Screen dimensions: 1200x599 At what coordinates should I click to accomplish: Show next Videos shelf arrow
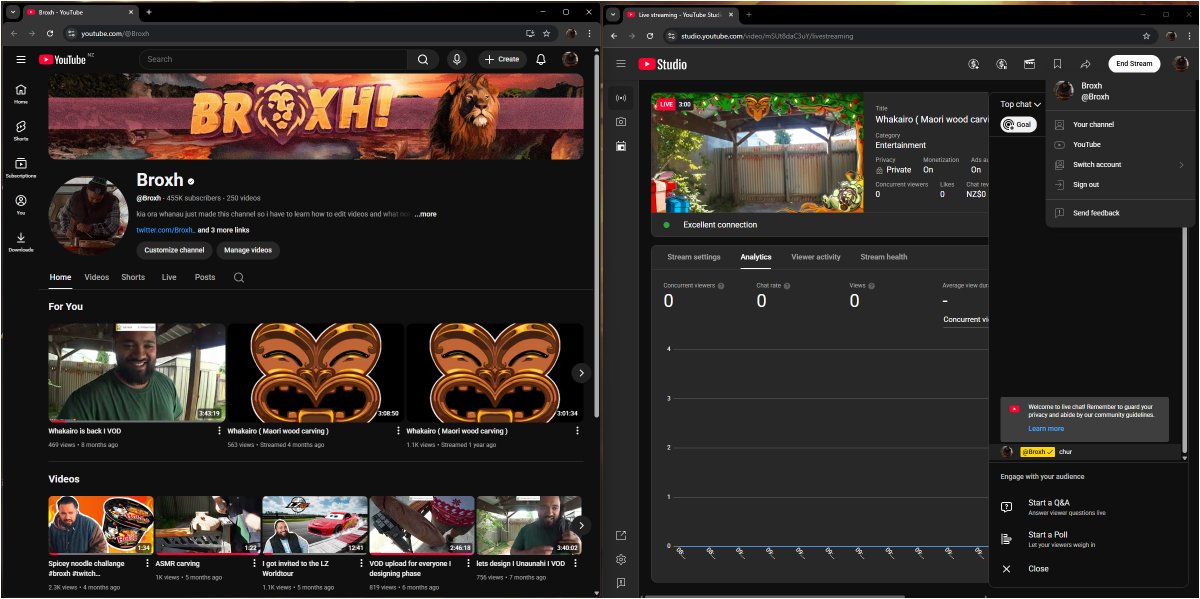(x=581, y=525)
